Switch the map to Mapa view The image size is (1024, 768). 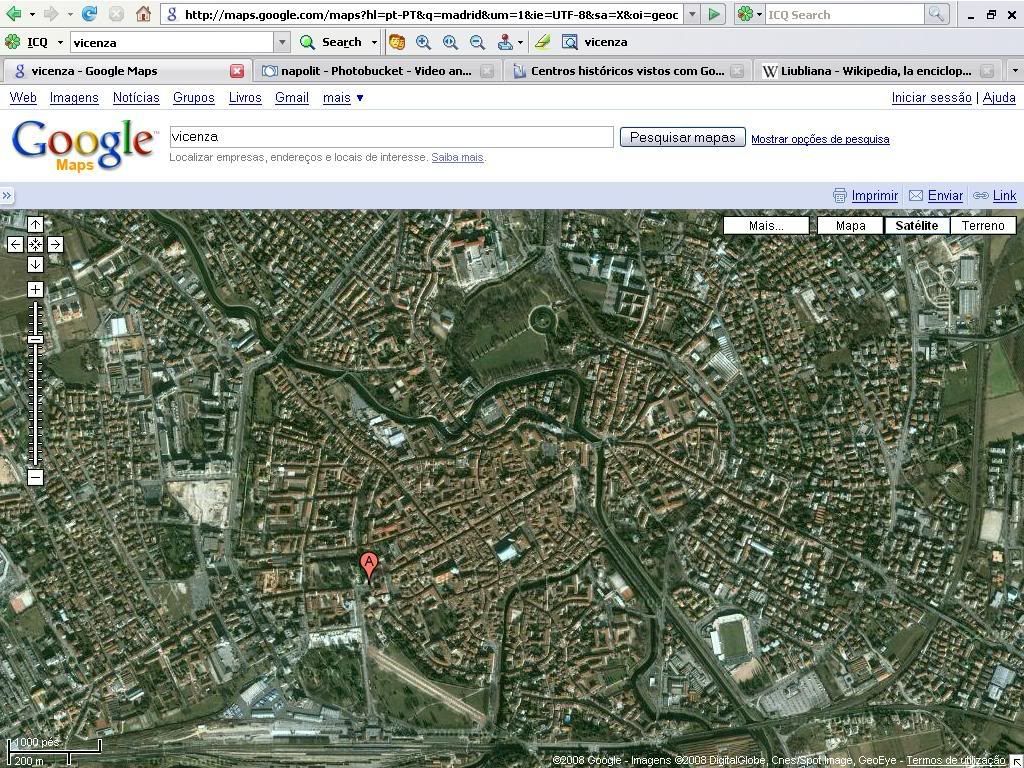(x=850, y=225)
